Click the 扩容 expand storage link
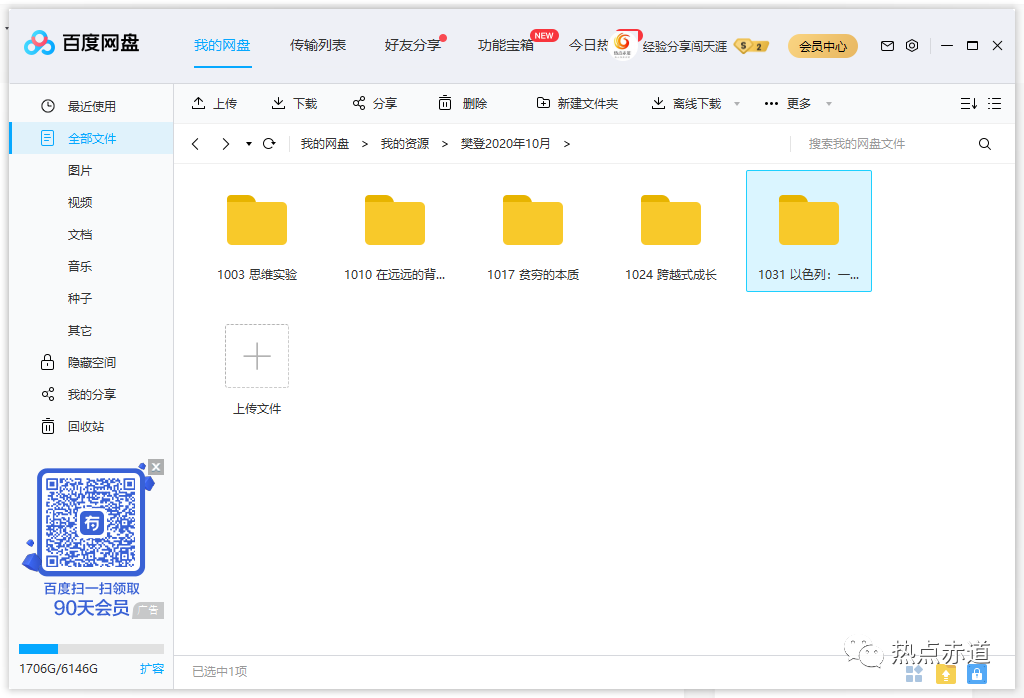Screen dimensions: 1024x698 (x=152, y=668)
